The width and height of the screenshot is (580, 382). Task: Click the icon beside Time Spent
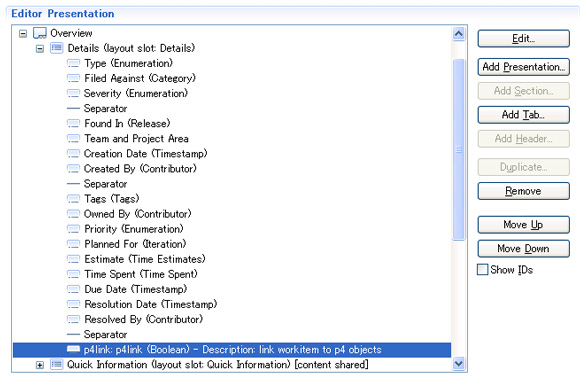(x=73, y=274)
